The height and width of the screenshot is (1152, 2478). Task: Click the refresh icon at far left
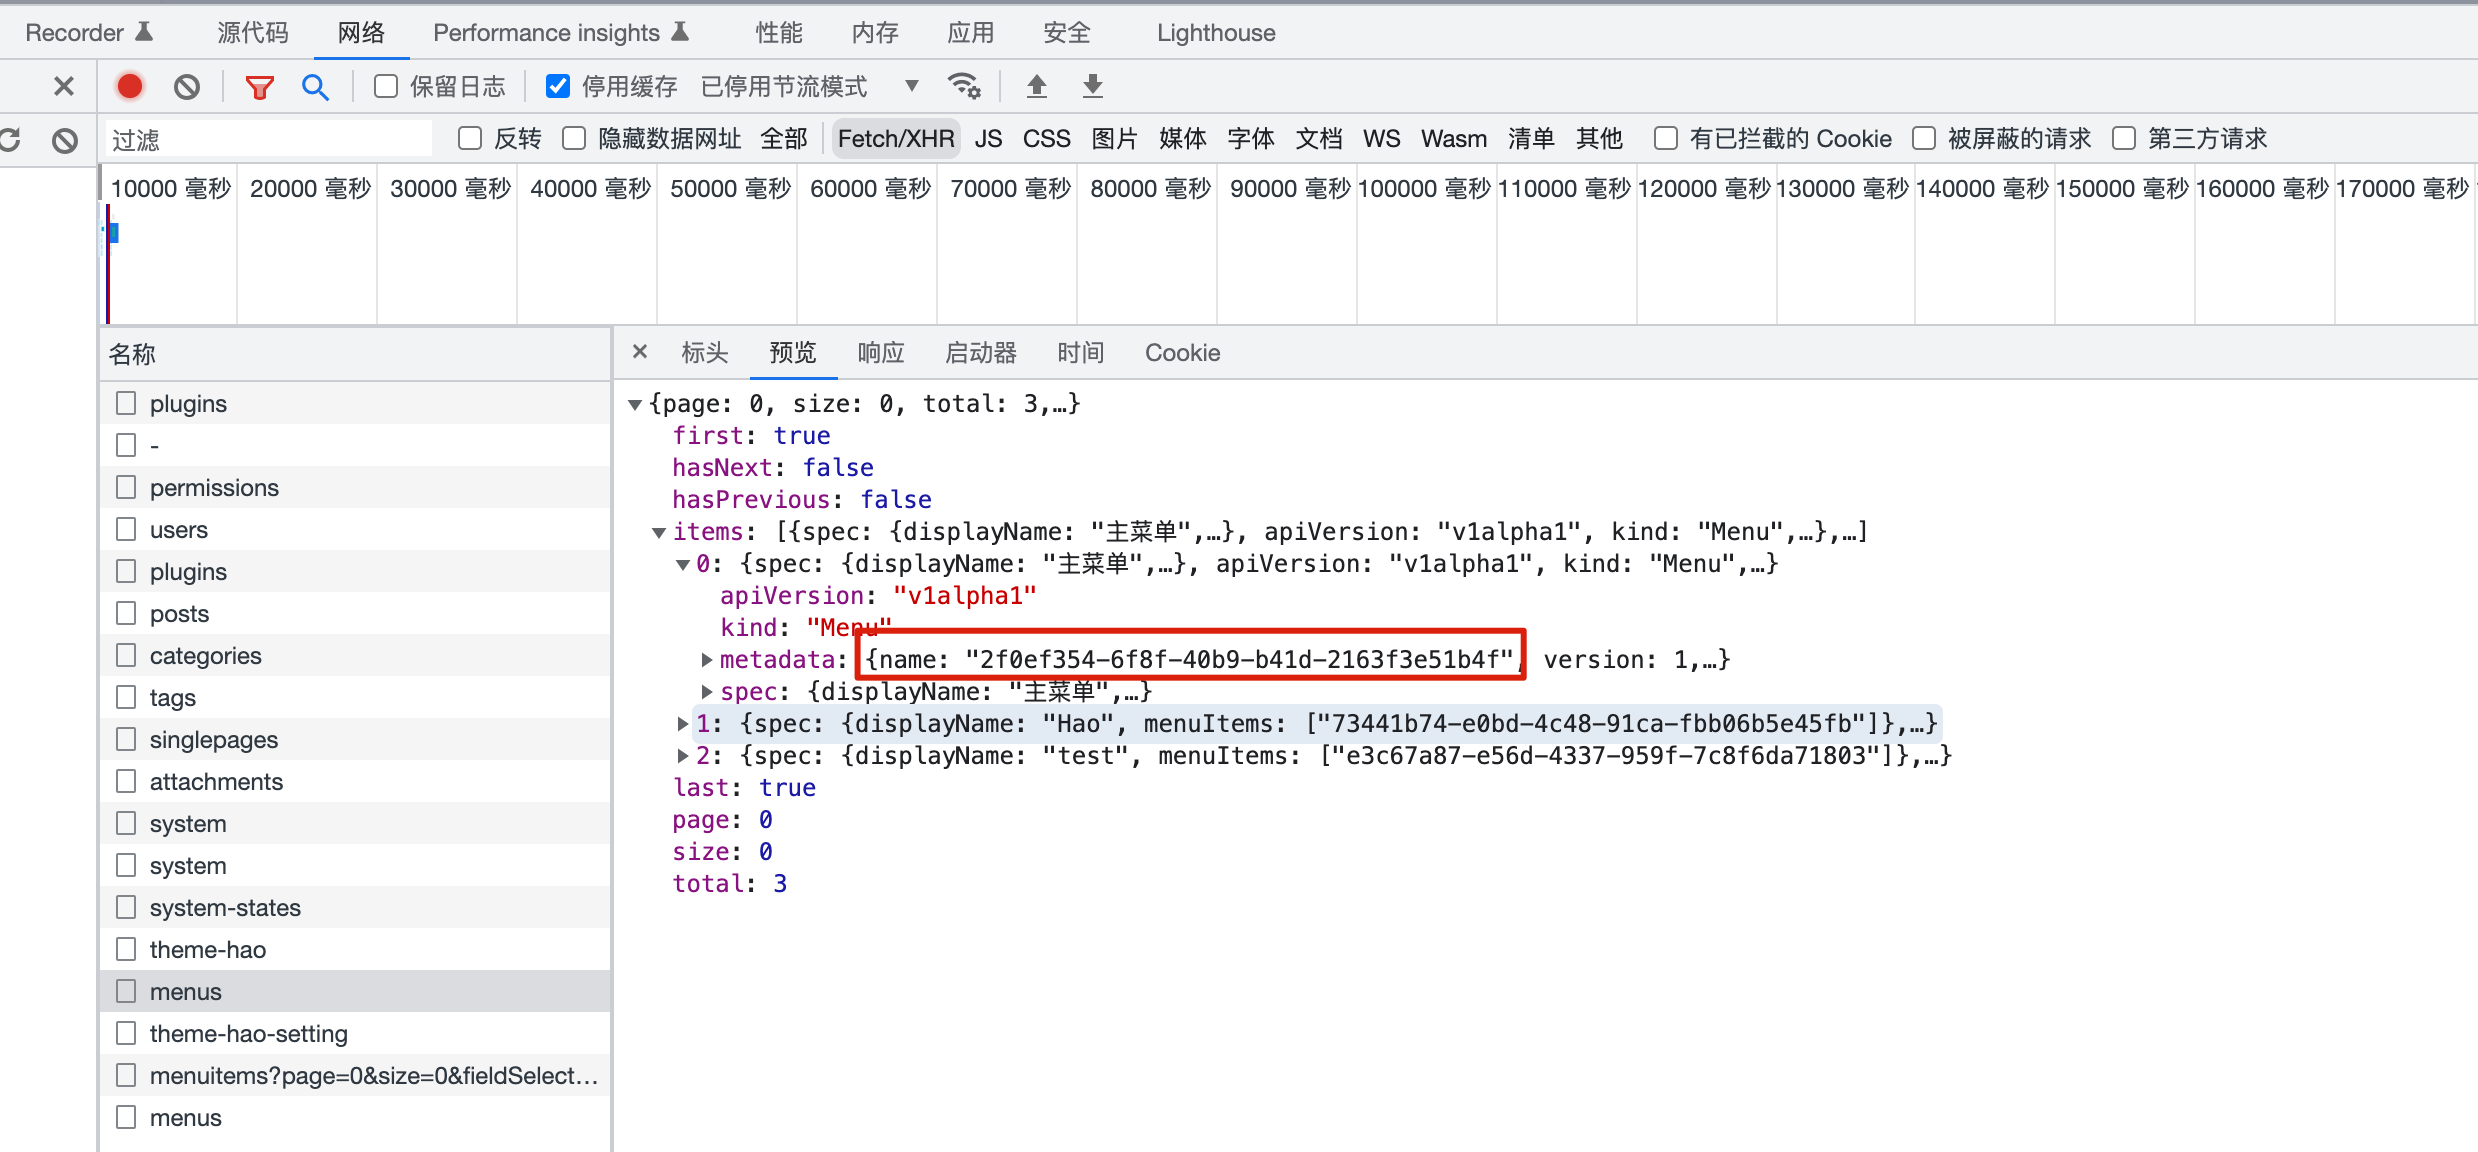11,139
